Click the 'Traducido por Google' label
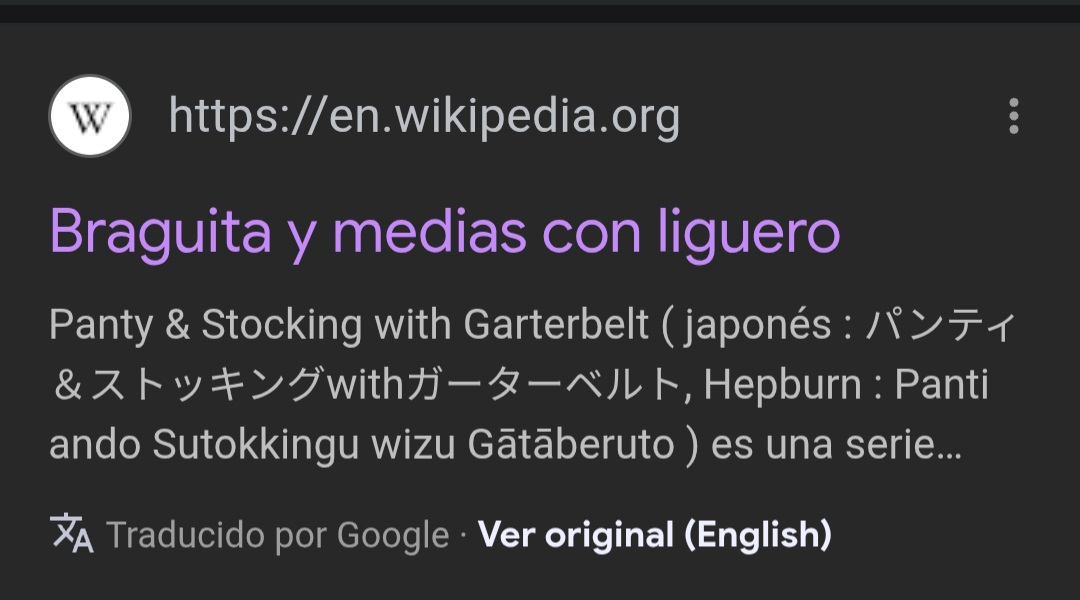The width and height of the screenshot is (1080, 600). pos(278,535)
